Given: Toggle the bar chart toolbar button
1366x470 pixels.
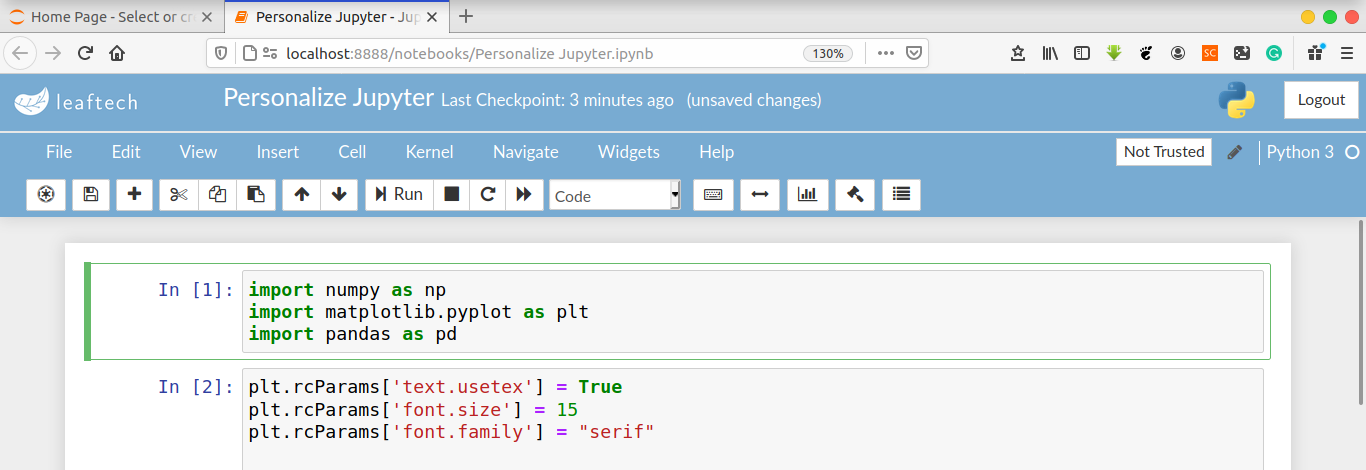Looking at the screenshot, I should click(807, 195).
